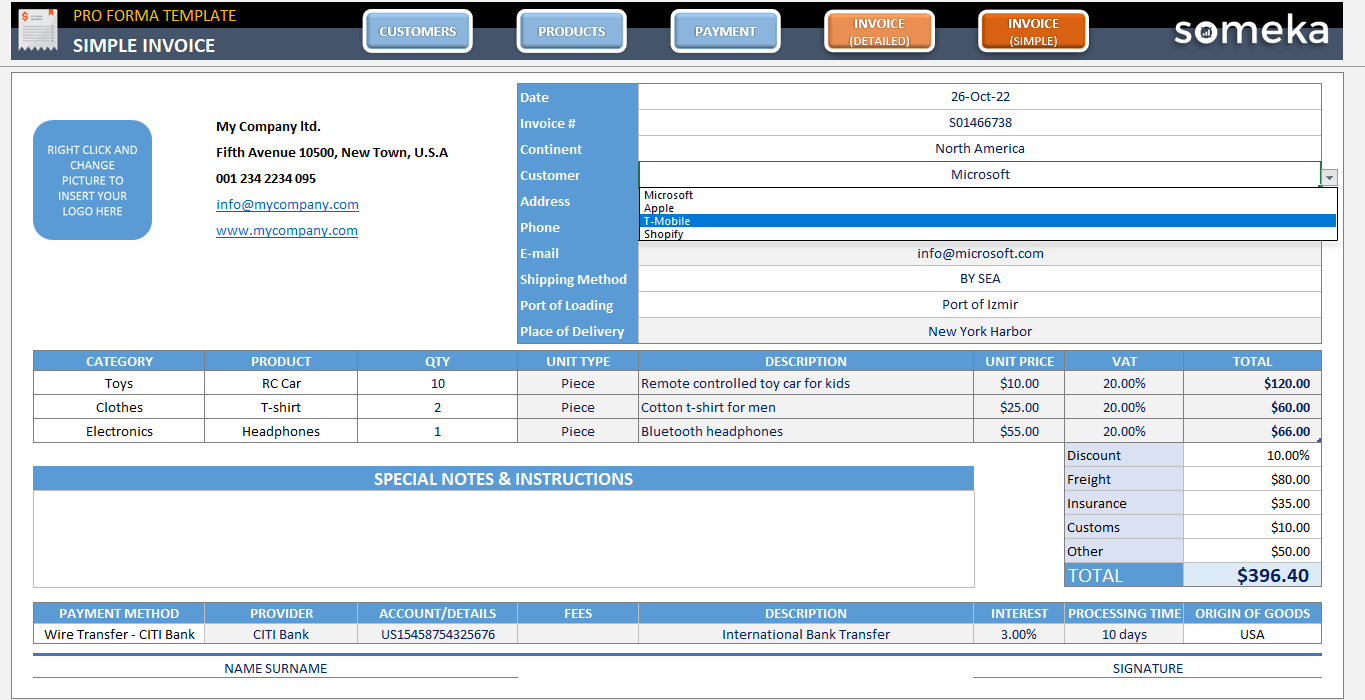Click the Customer dropdown arrow
Image resolution: width=1365 pixels, height=700 pixels.
(x=1329, y=177)
